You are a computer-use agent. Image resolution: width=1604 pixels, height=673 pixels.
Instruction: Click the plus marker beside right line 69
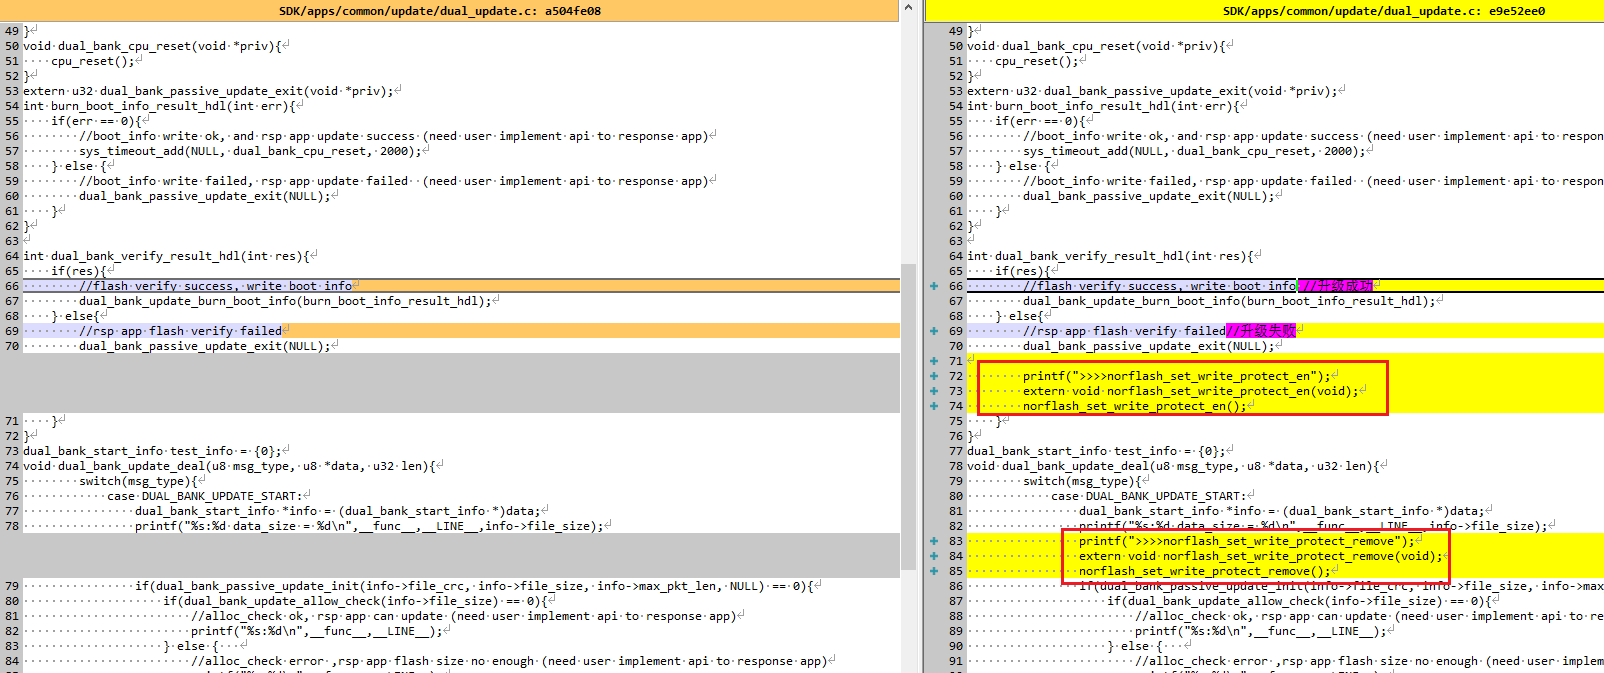pos(934,331)
